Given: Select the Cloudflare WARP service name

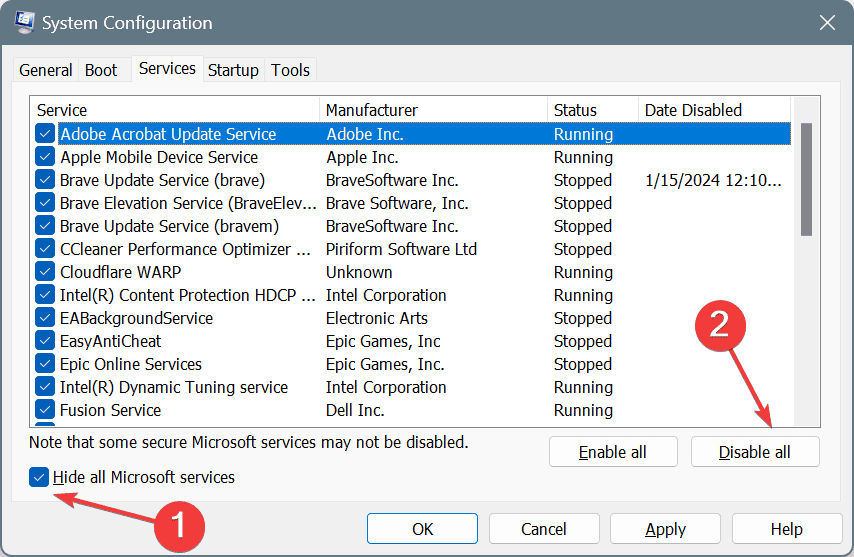Looking at the screenshot, I should (120, 272).
